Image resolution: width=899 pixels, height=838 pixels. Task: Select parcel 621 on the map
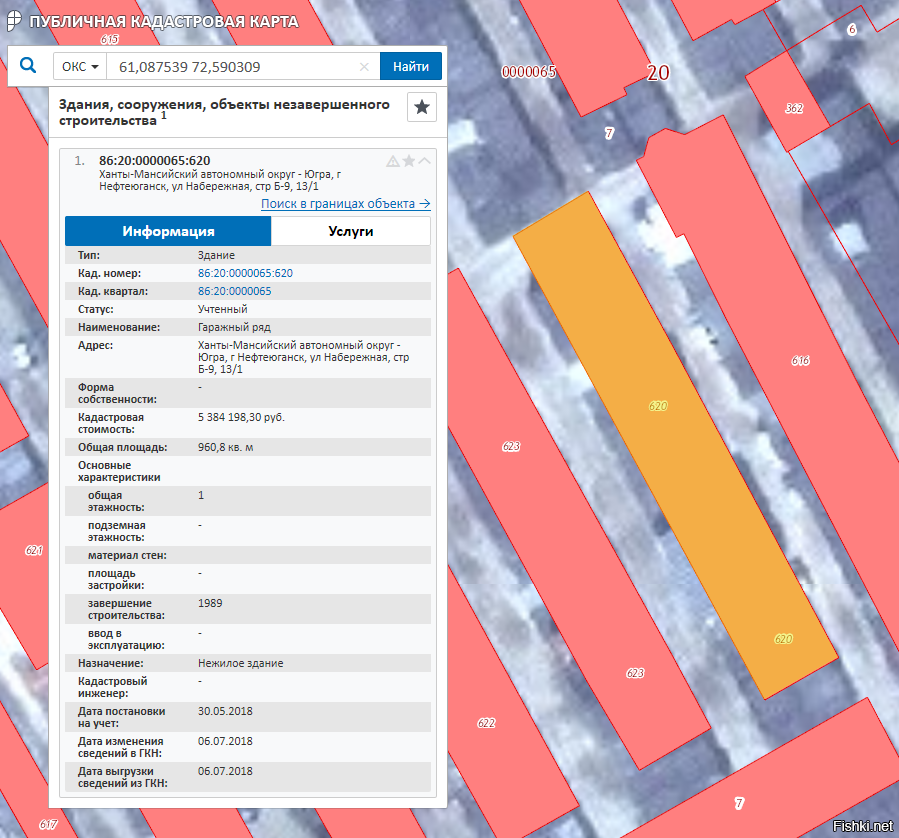pyautogui.click(x=34, y=550)
